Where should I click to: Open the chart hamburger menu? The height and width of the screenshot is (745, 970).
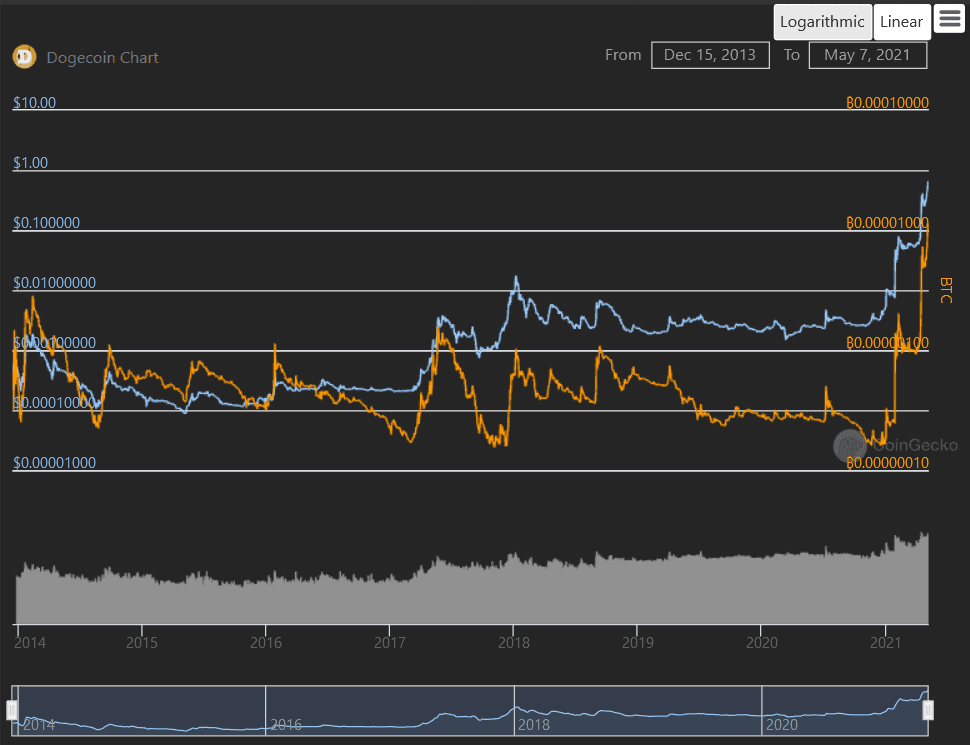point(949,20)
